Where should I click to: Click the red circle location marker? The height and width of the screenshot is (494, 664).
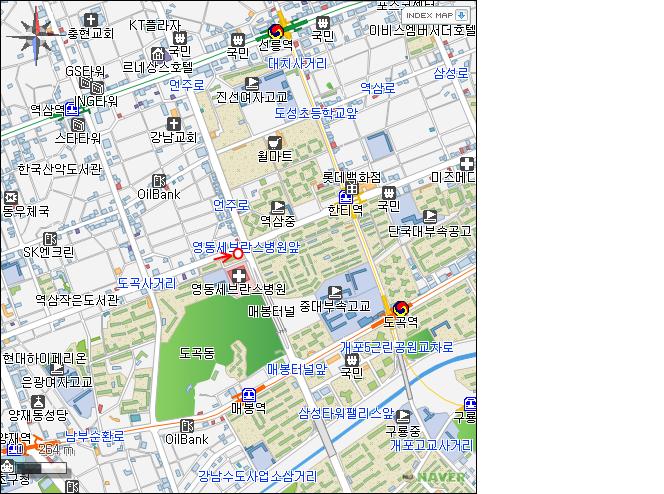(238, 254)
